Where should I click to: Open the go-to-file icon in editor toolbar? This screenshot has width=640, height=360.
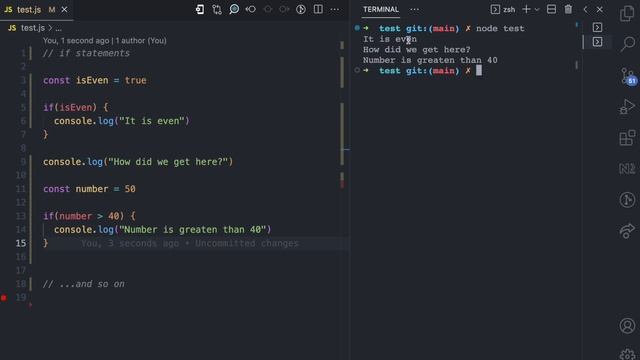200,9
